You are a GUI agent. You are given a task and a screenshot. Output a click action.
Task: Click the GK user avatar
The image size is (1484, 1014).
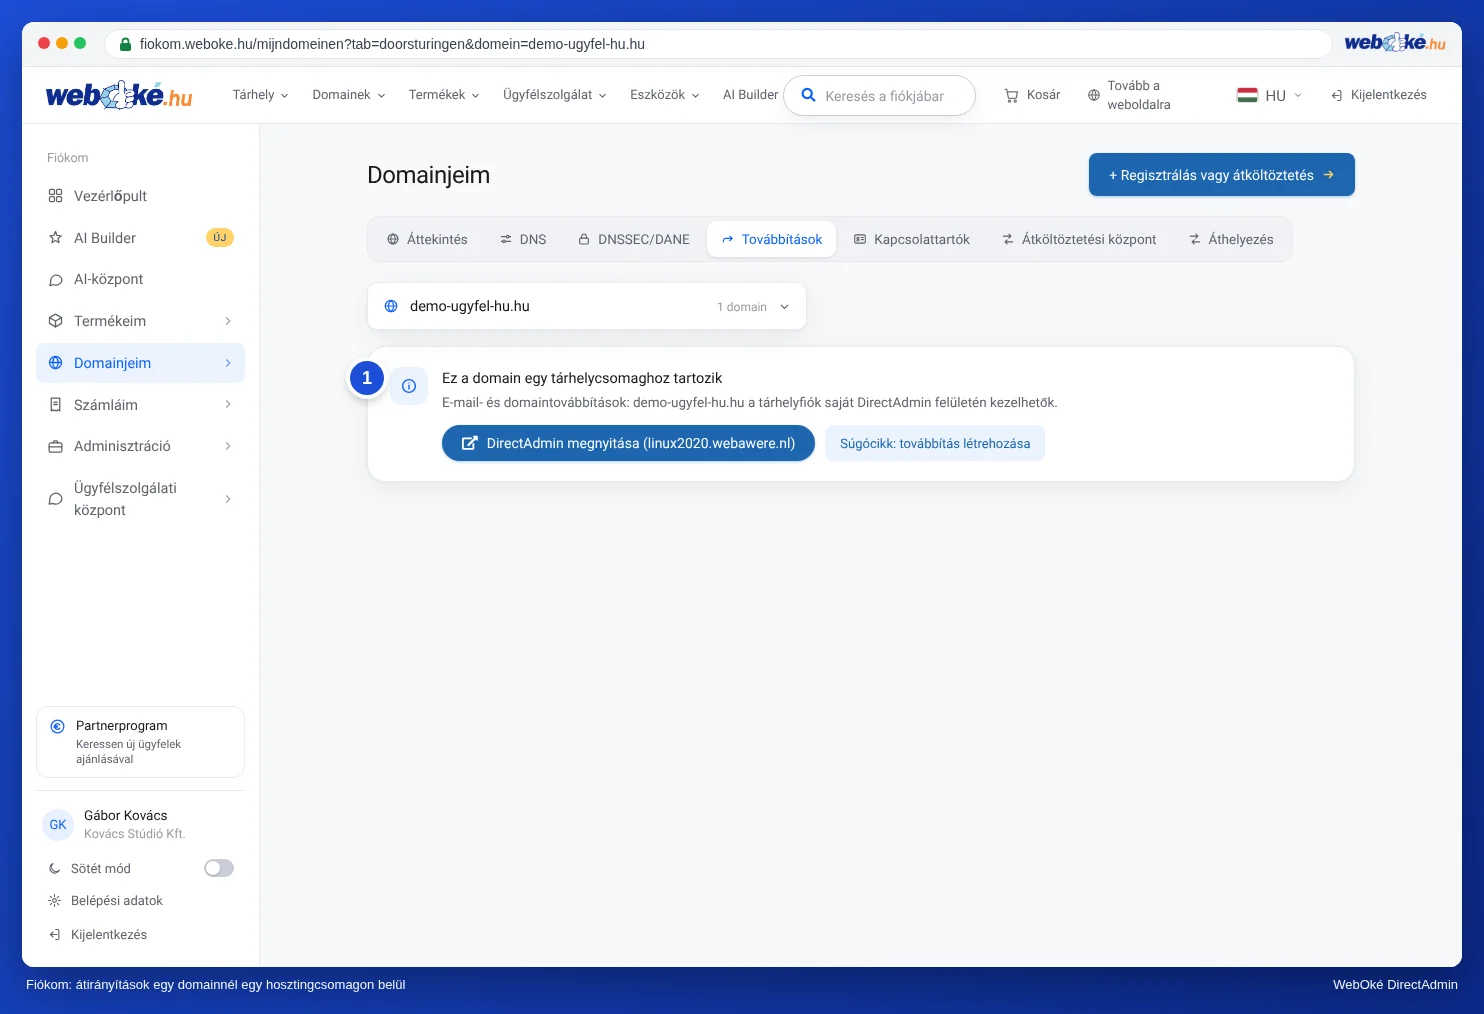58,825
